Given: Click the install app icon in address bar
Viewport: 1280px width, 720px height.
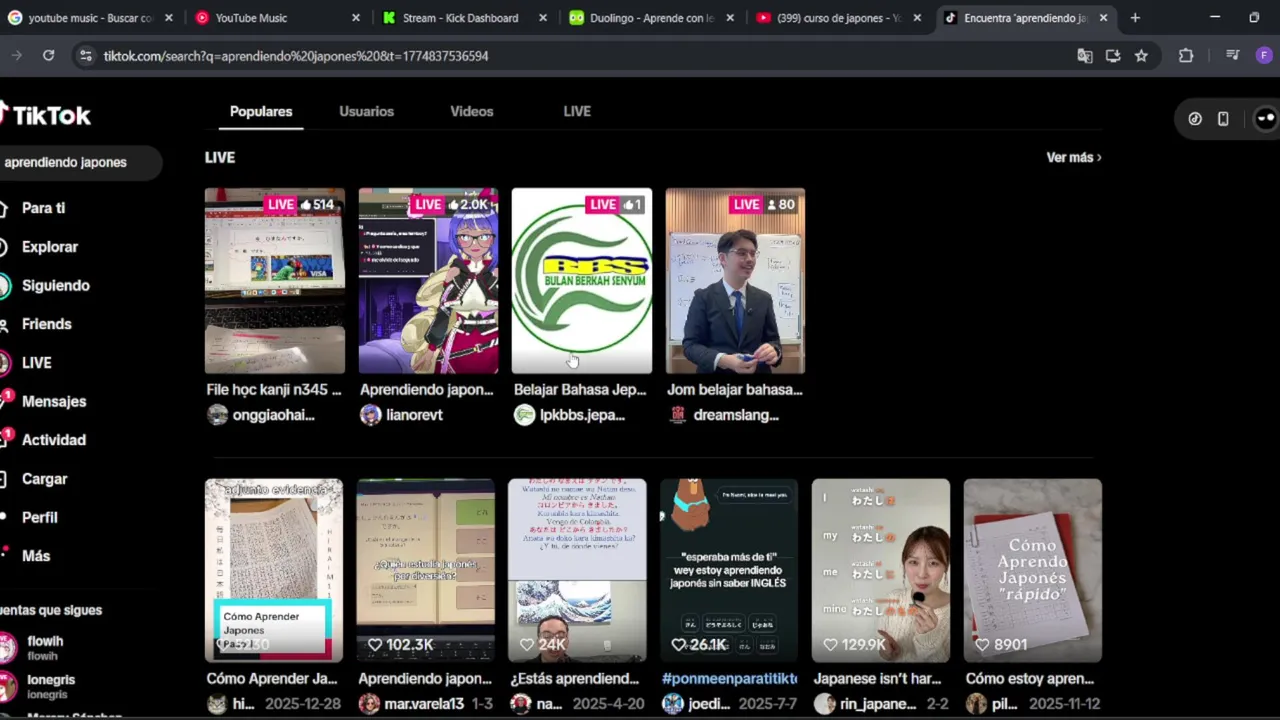Looking at the screenshot, I should point(1113,56).
